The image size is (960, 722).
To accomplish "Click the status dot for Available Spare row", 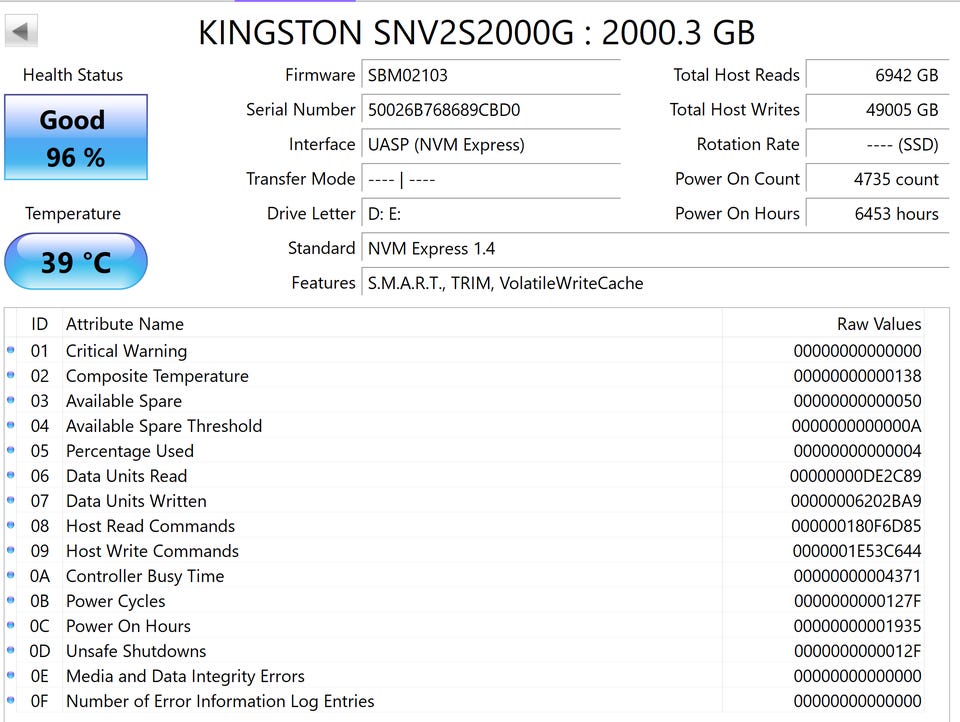I will coord(10,400).
